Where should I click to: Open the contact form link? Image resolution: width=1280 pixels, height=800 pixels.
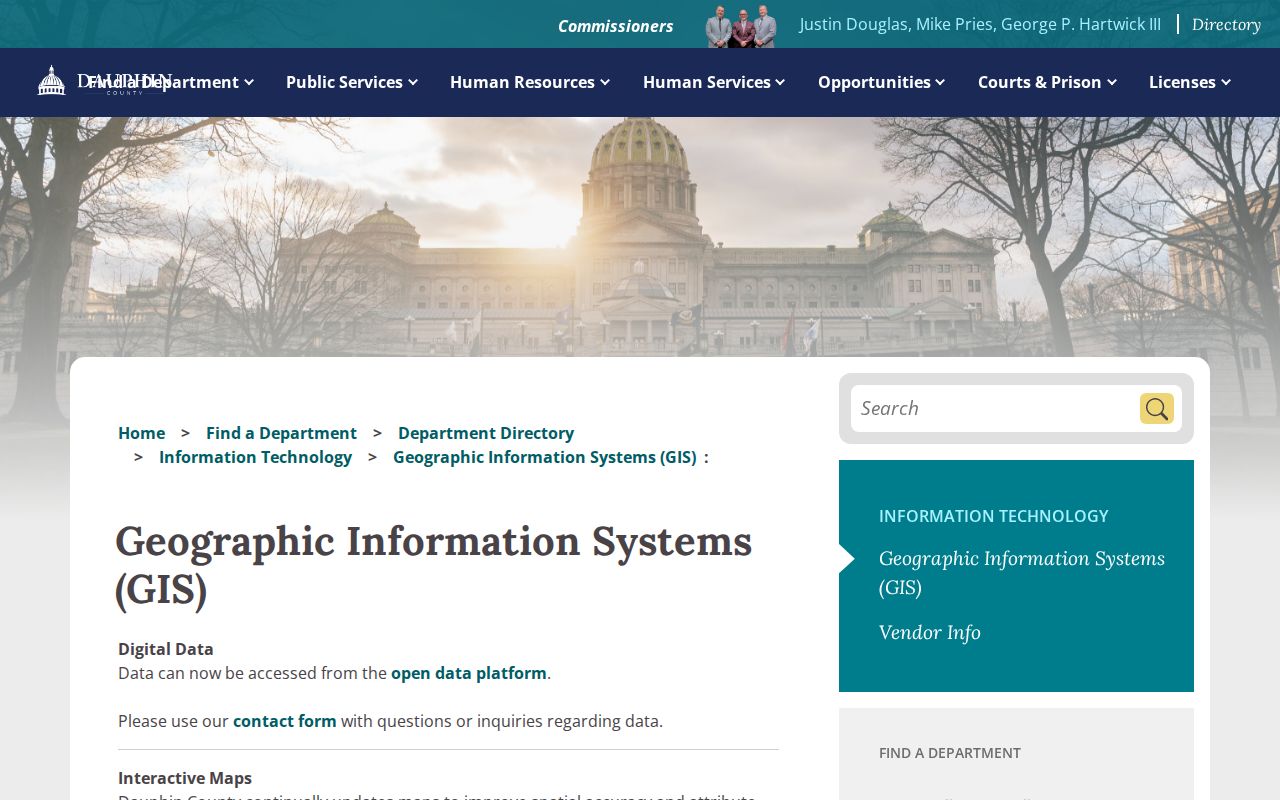[x=284, y=721]
